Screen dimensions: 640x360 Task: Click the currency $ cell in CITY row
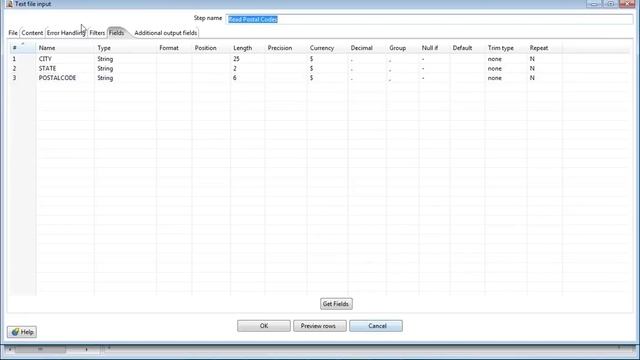coord(327,59)
